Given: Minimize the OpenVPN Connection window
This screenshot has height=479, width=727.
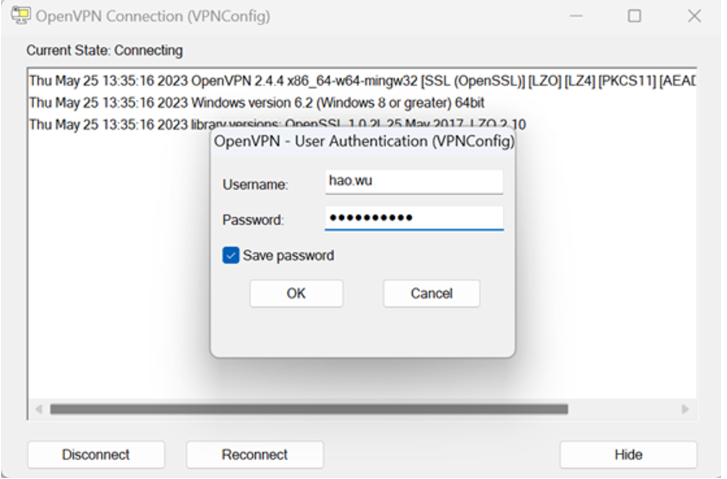Looking at the screenshot, I should tap(576, 16).
